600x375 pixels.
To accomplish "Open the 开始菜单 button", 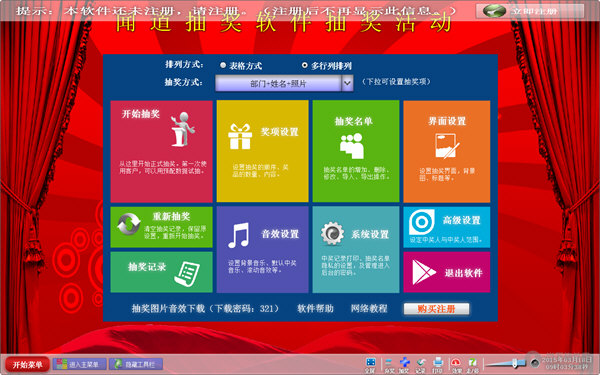I will 27,365.
